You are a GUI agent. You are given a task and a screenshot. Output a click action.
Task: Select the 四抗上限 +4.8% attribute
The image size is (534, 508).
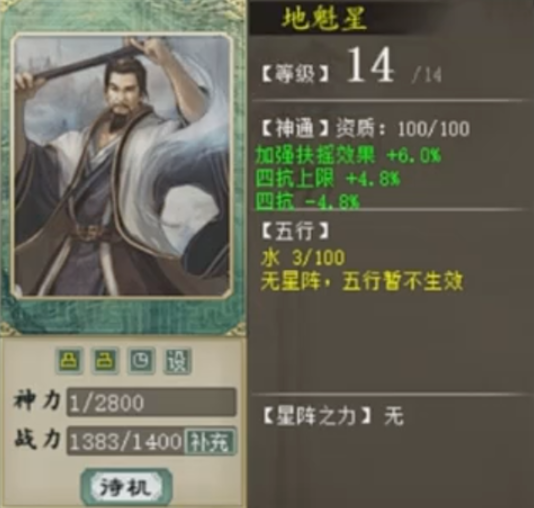click(x=328, y=178)
